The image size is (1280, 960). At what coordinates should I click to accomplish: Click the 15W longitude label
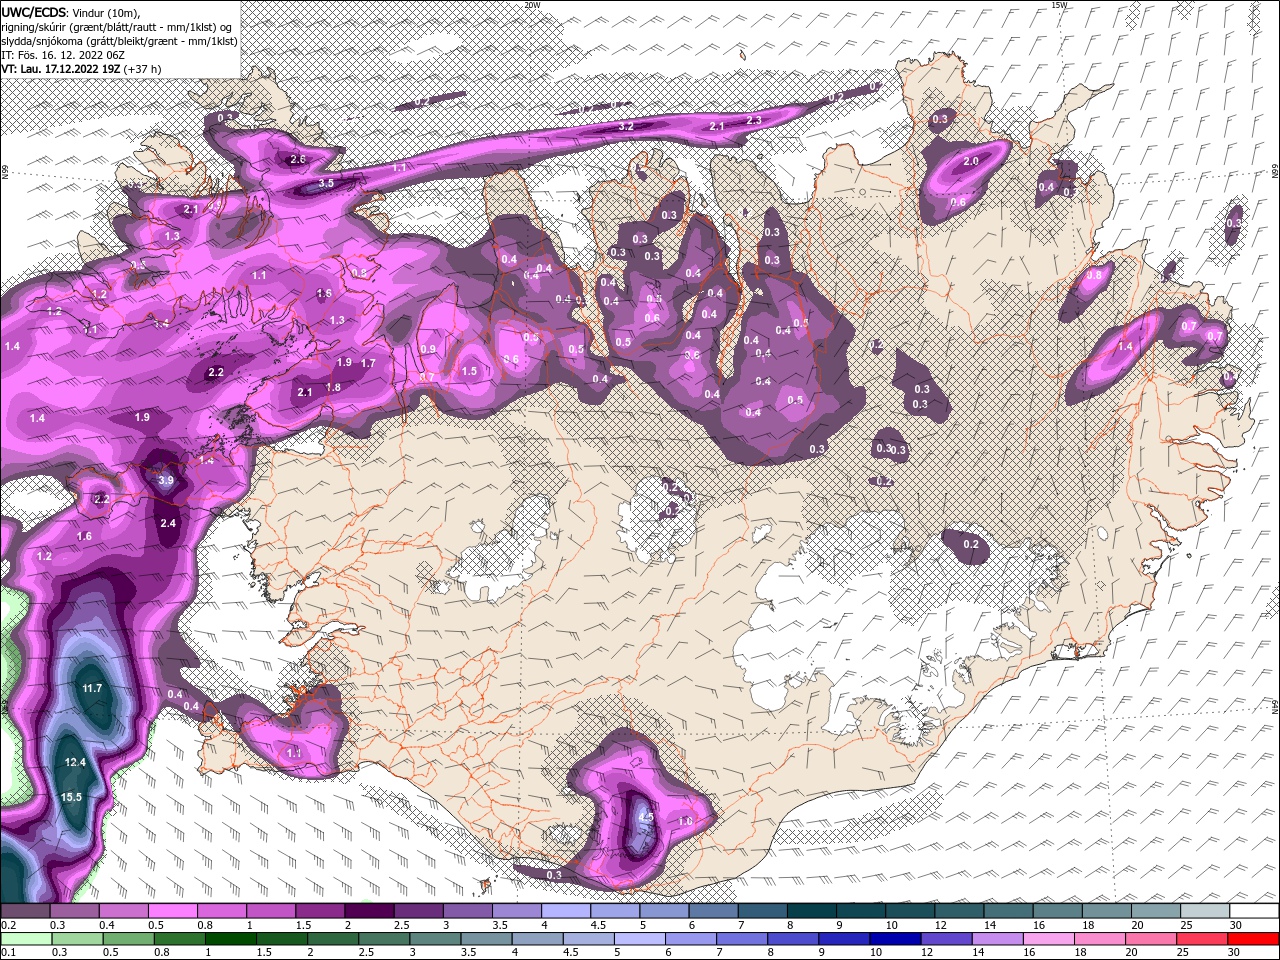coord(1060,5)
